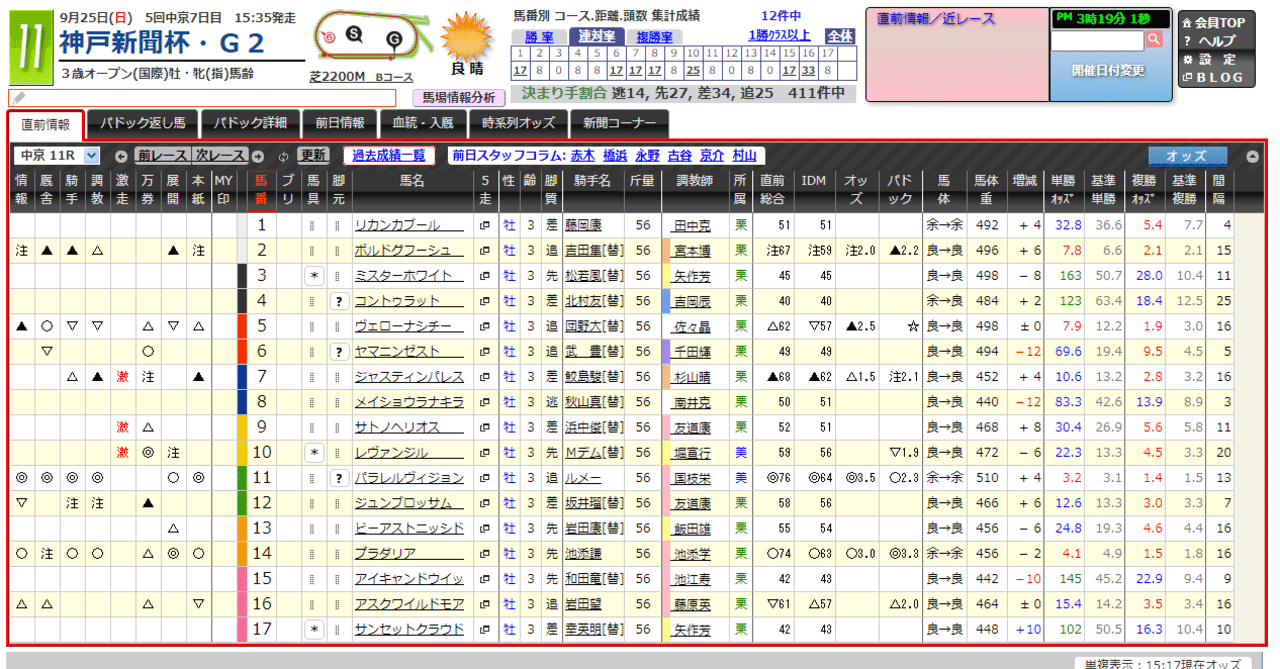Click the gear icon beside 設定
Image resolution: width=1280 pixels, height=669 pixels.
tap(1187, 59)
